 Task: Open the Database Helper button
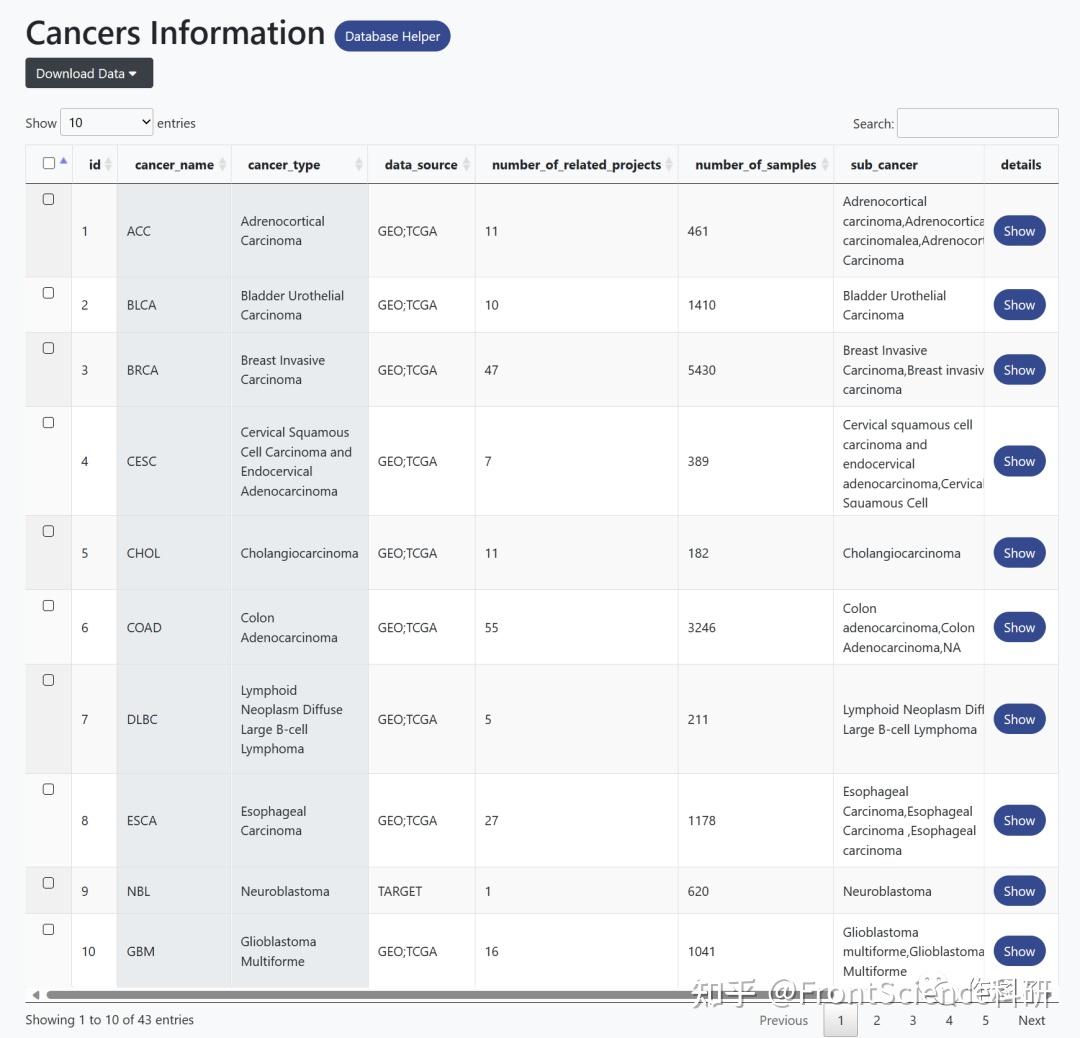point(392,36)
